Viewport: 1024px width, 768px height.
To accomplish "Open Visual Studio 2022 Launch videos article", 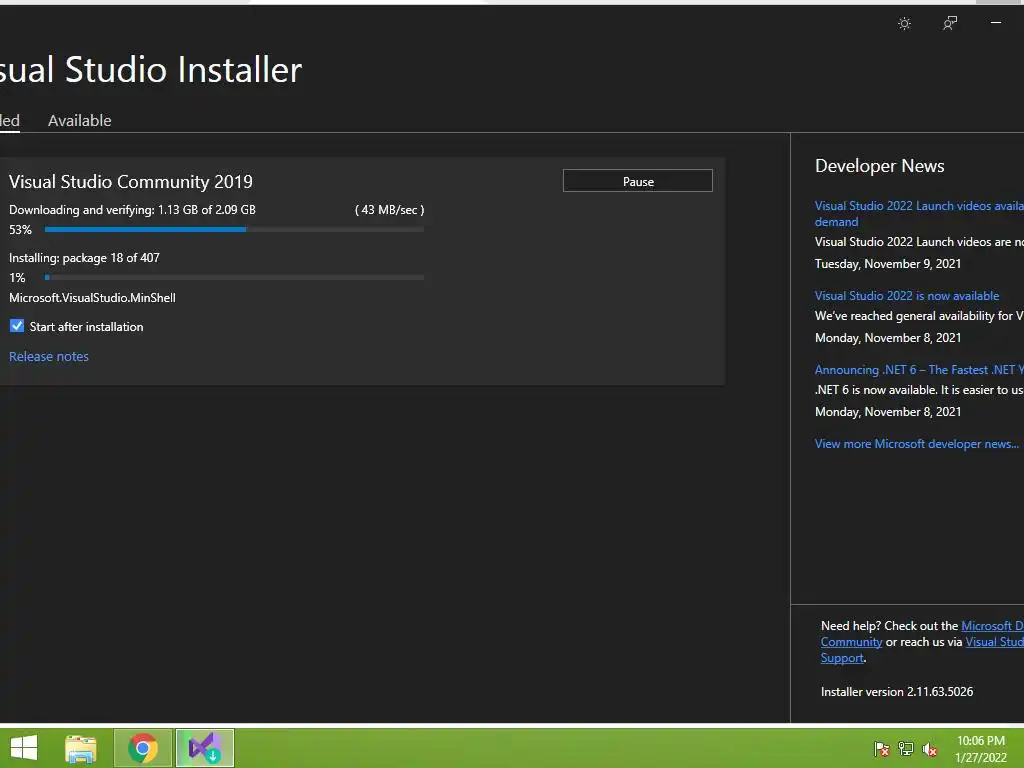I will pyautogui.click(x=919, y=214).
